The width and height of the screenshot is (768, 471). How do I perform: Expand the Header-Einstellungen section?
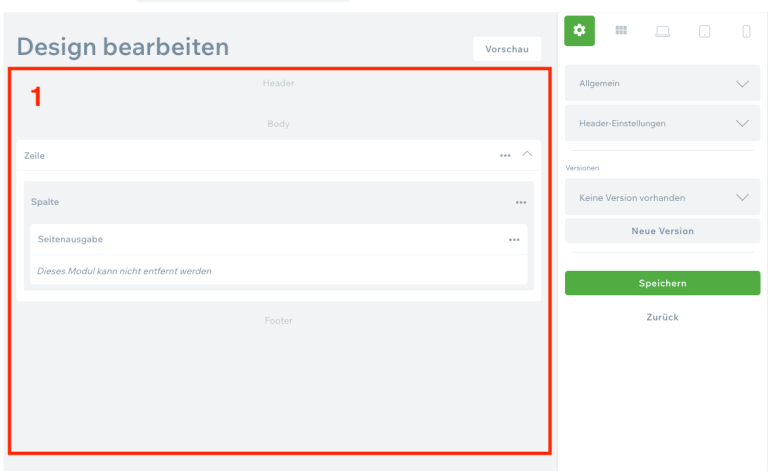coord(662,124)
